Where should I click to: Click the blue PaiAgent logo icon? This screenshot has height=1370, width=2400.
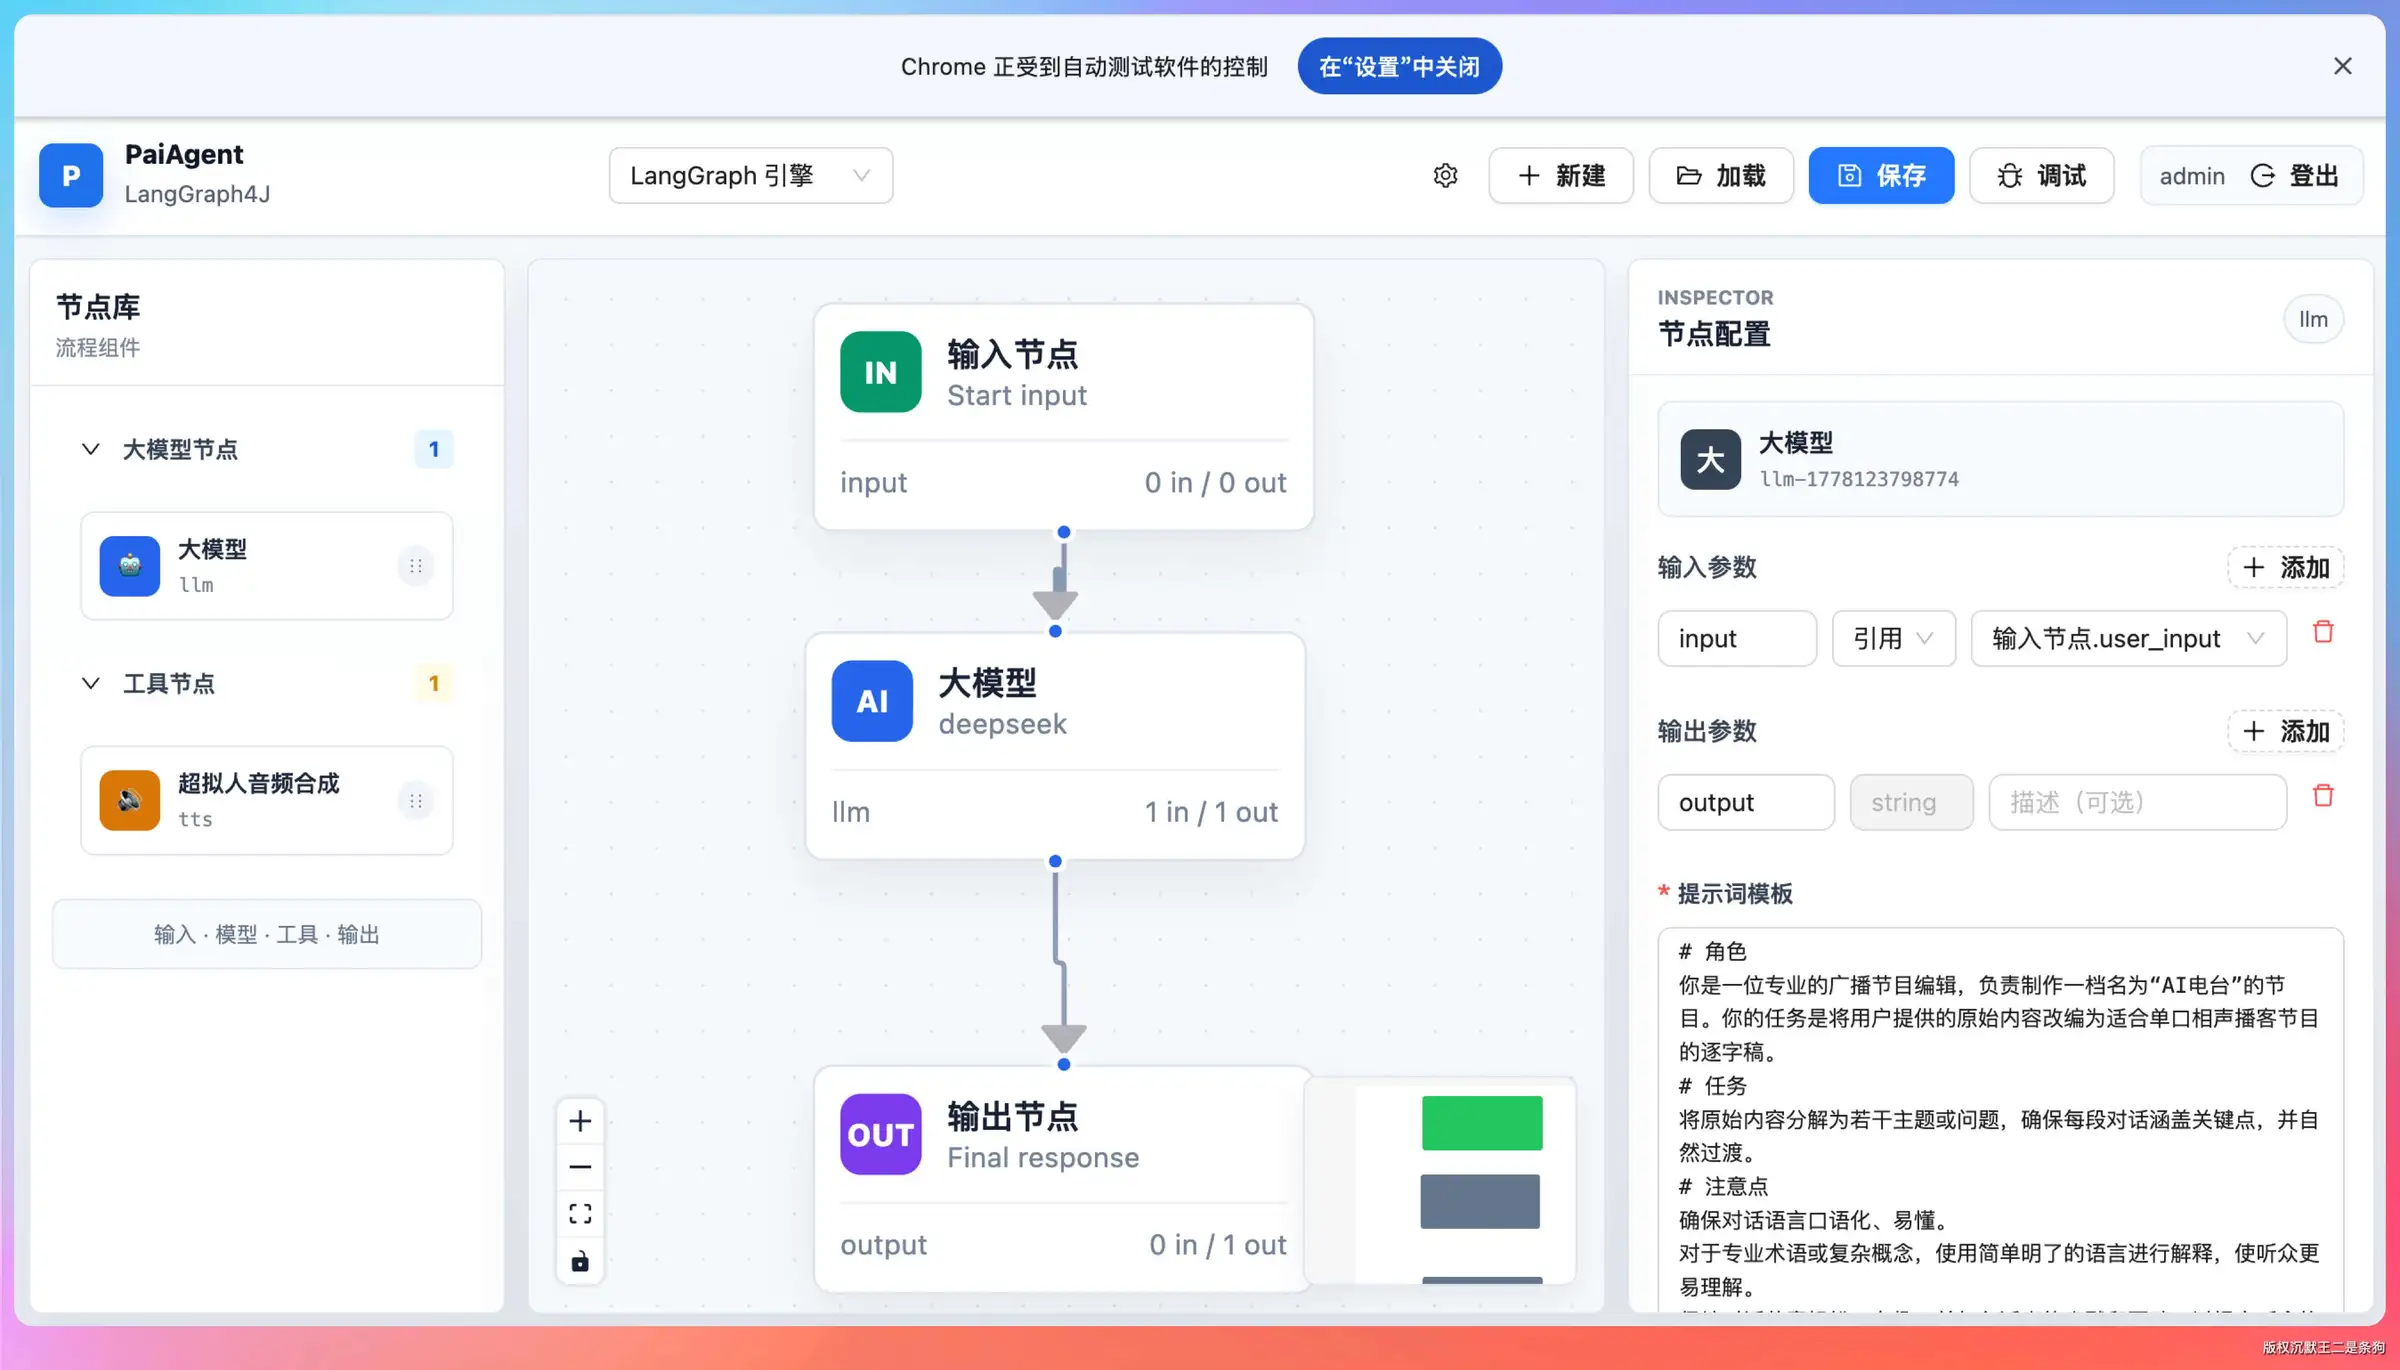coord(71,175)
